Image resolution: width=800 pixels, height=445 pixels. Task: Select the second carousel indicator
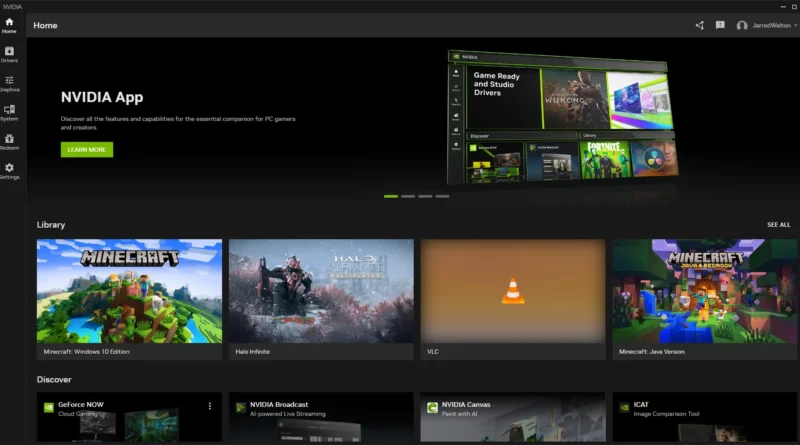[x=408, y=196]
